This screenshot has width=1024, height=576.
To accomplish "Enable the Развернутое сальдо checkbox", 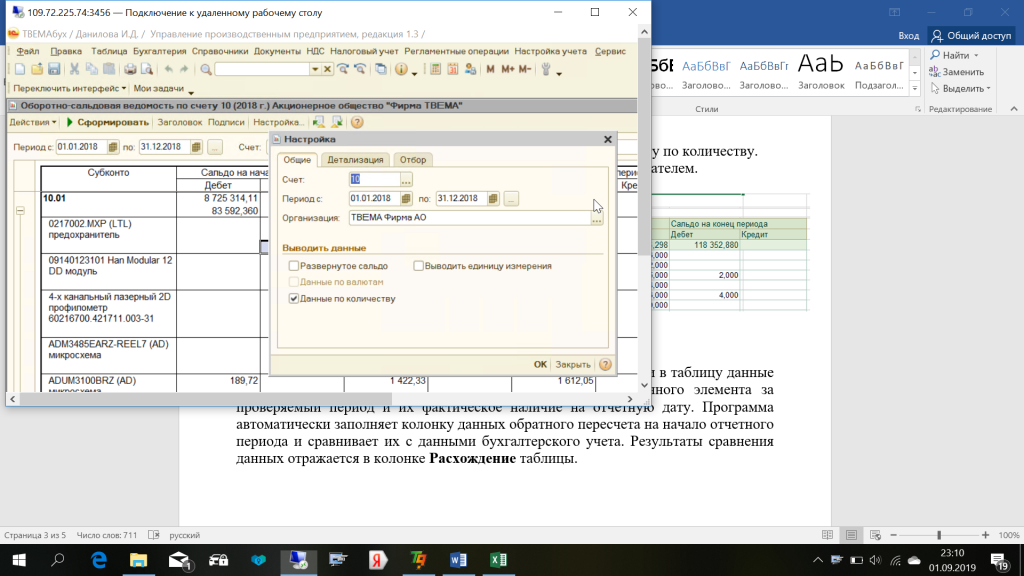I will (x=294, y=266).
